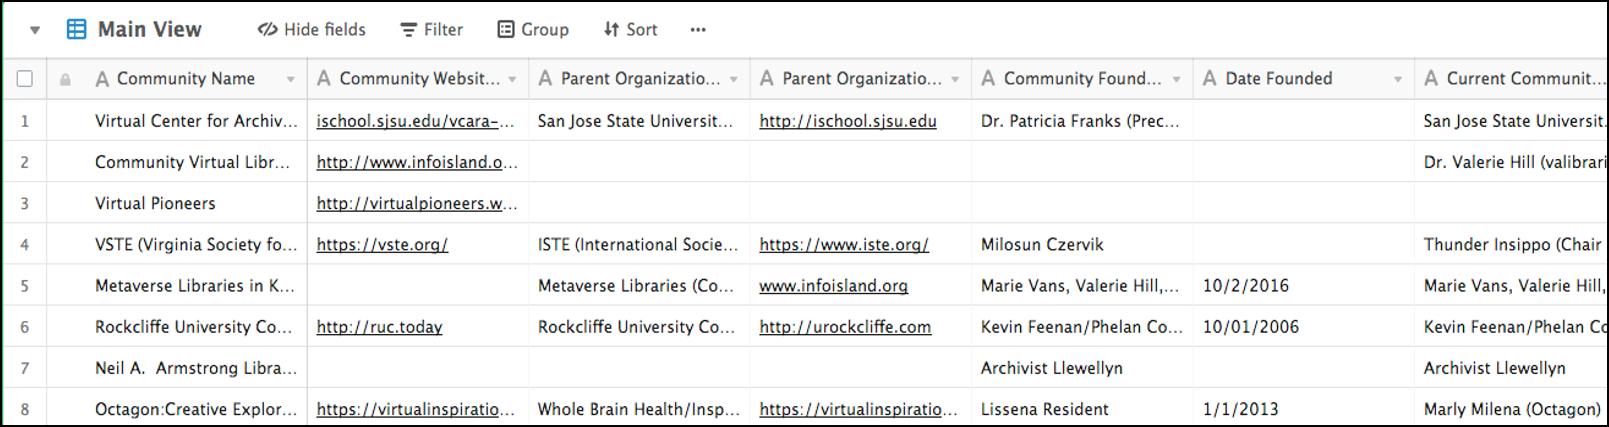Open the three-dot more options menu

[x=698, y=29]
